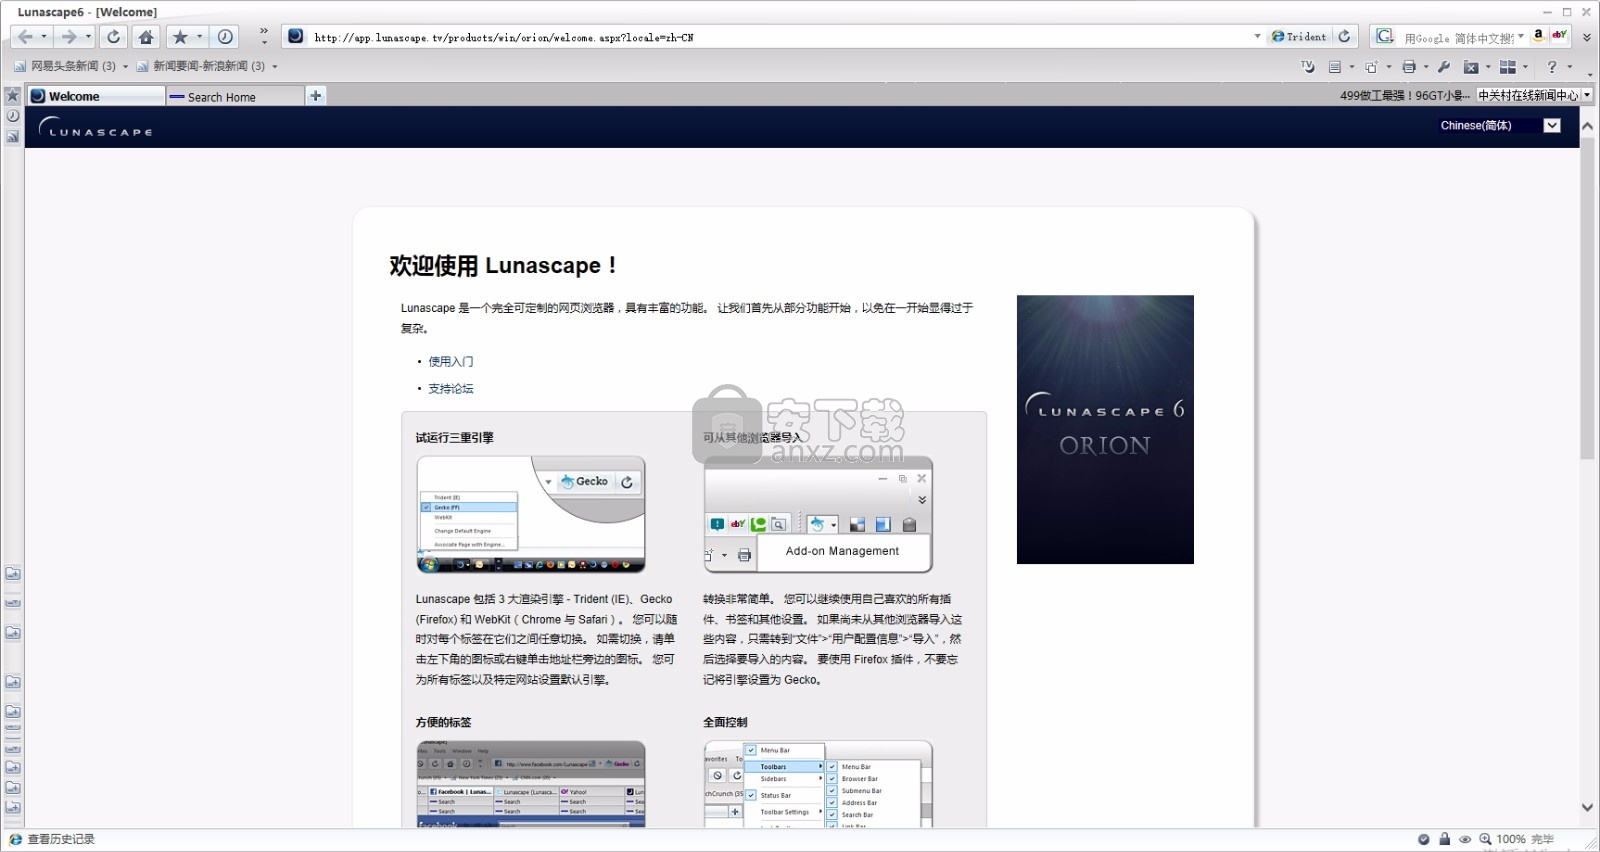
Task: Open the favorites star in the toolbar
Action: tap(180, 37)
